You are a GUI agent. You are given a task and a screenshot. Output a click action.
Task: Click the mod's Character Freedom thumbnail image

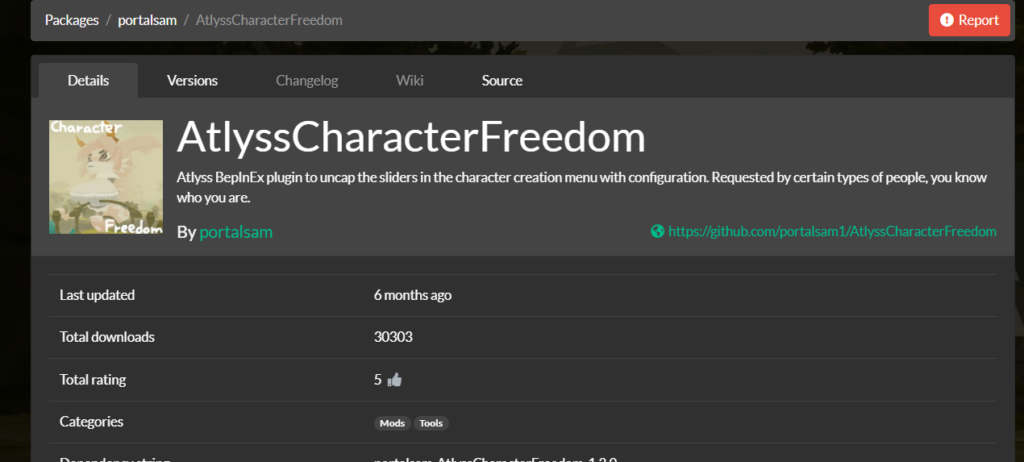(x=106, y=176)
